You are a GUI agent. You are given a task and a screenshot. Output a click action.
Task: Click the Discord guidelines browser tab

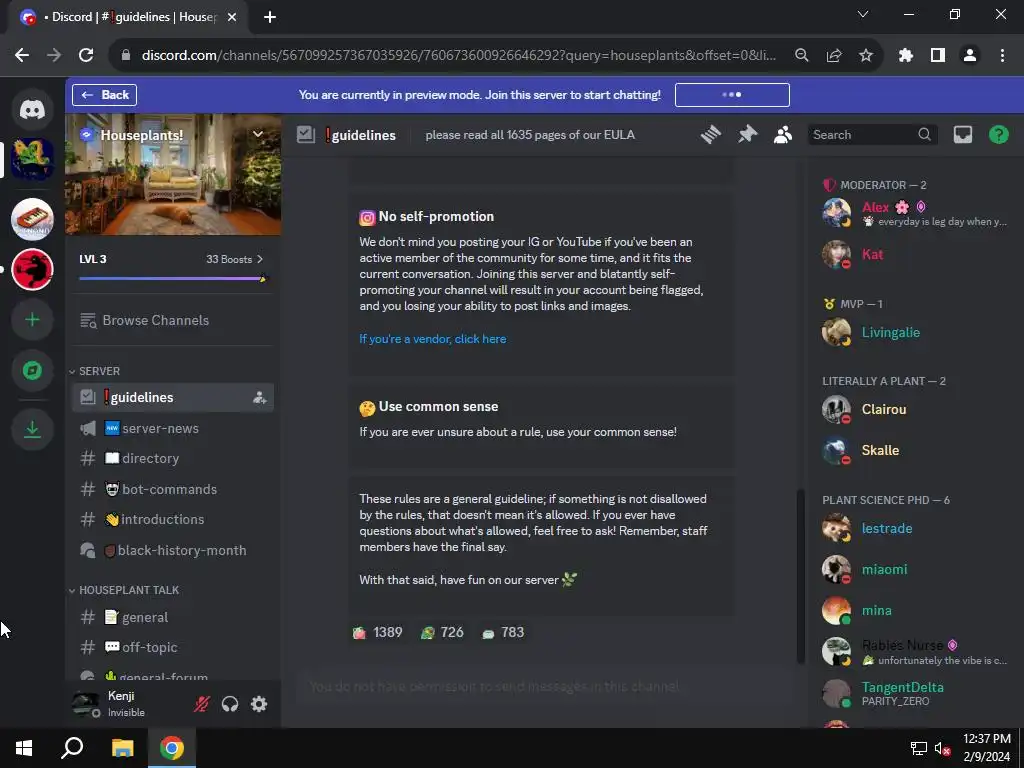pyautogui.click(x=128, y=17)
